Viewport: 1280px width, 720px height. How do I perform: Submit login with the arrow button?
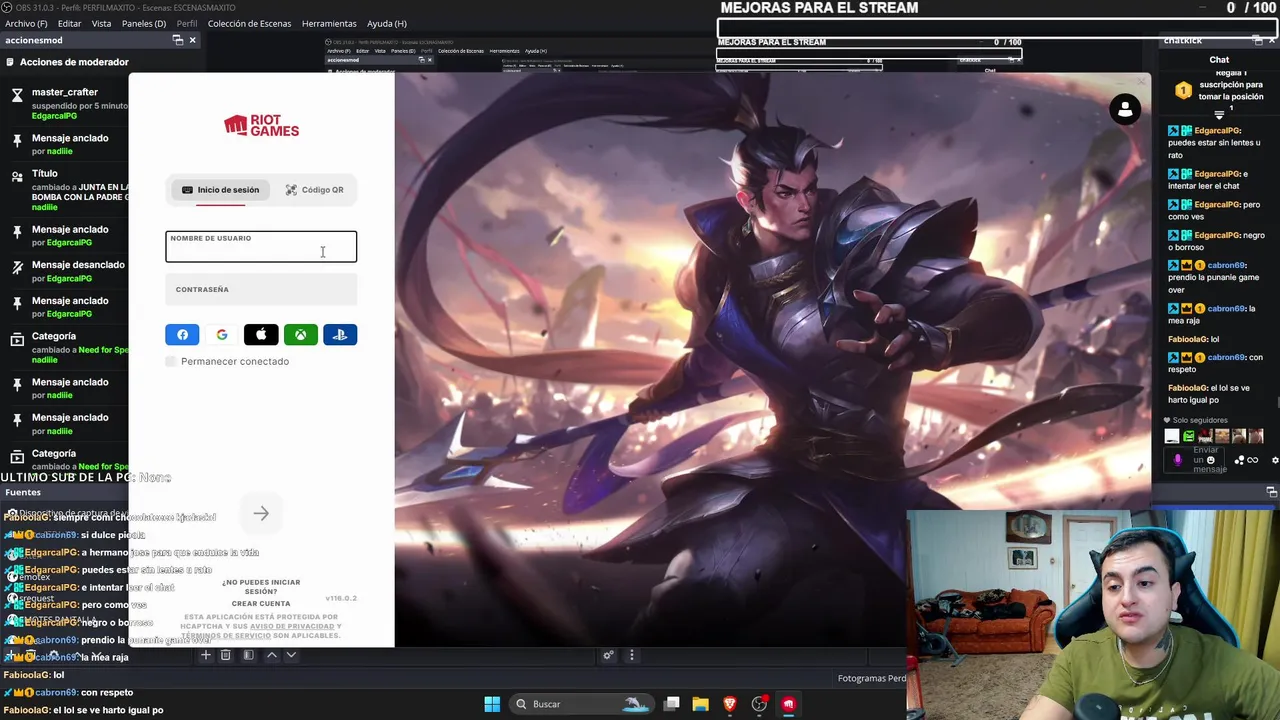tap(261, 514)
